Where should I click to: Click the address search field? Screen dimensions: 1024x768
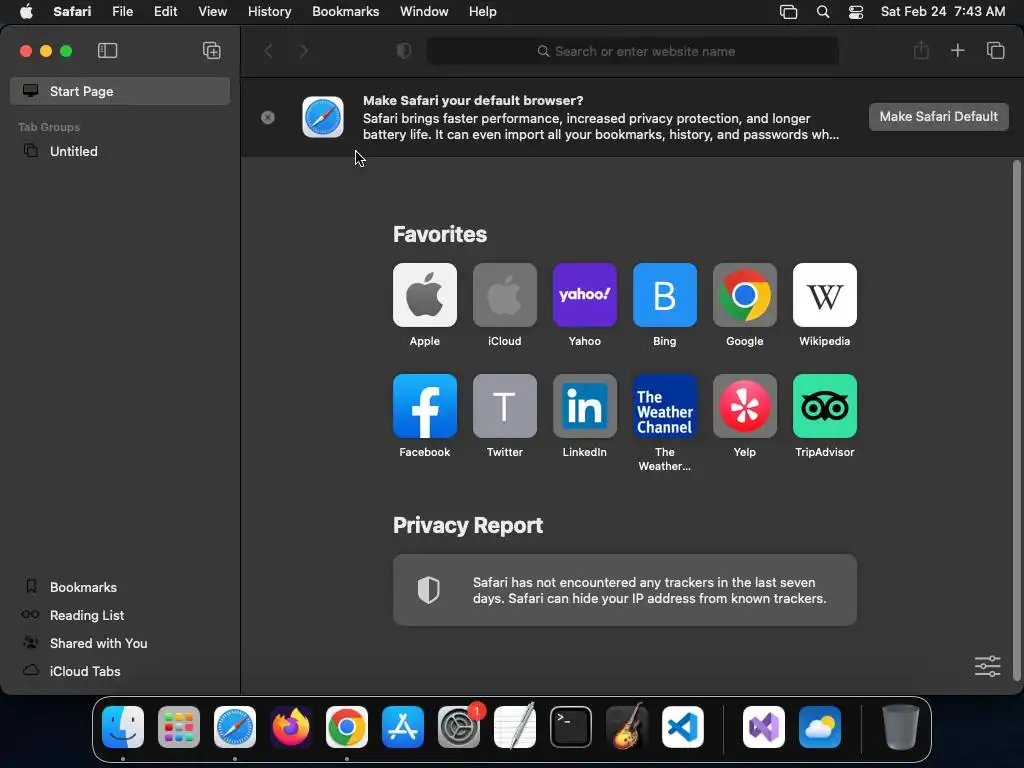click(x=632, y=51)
